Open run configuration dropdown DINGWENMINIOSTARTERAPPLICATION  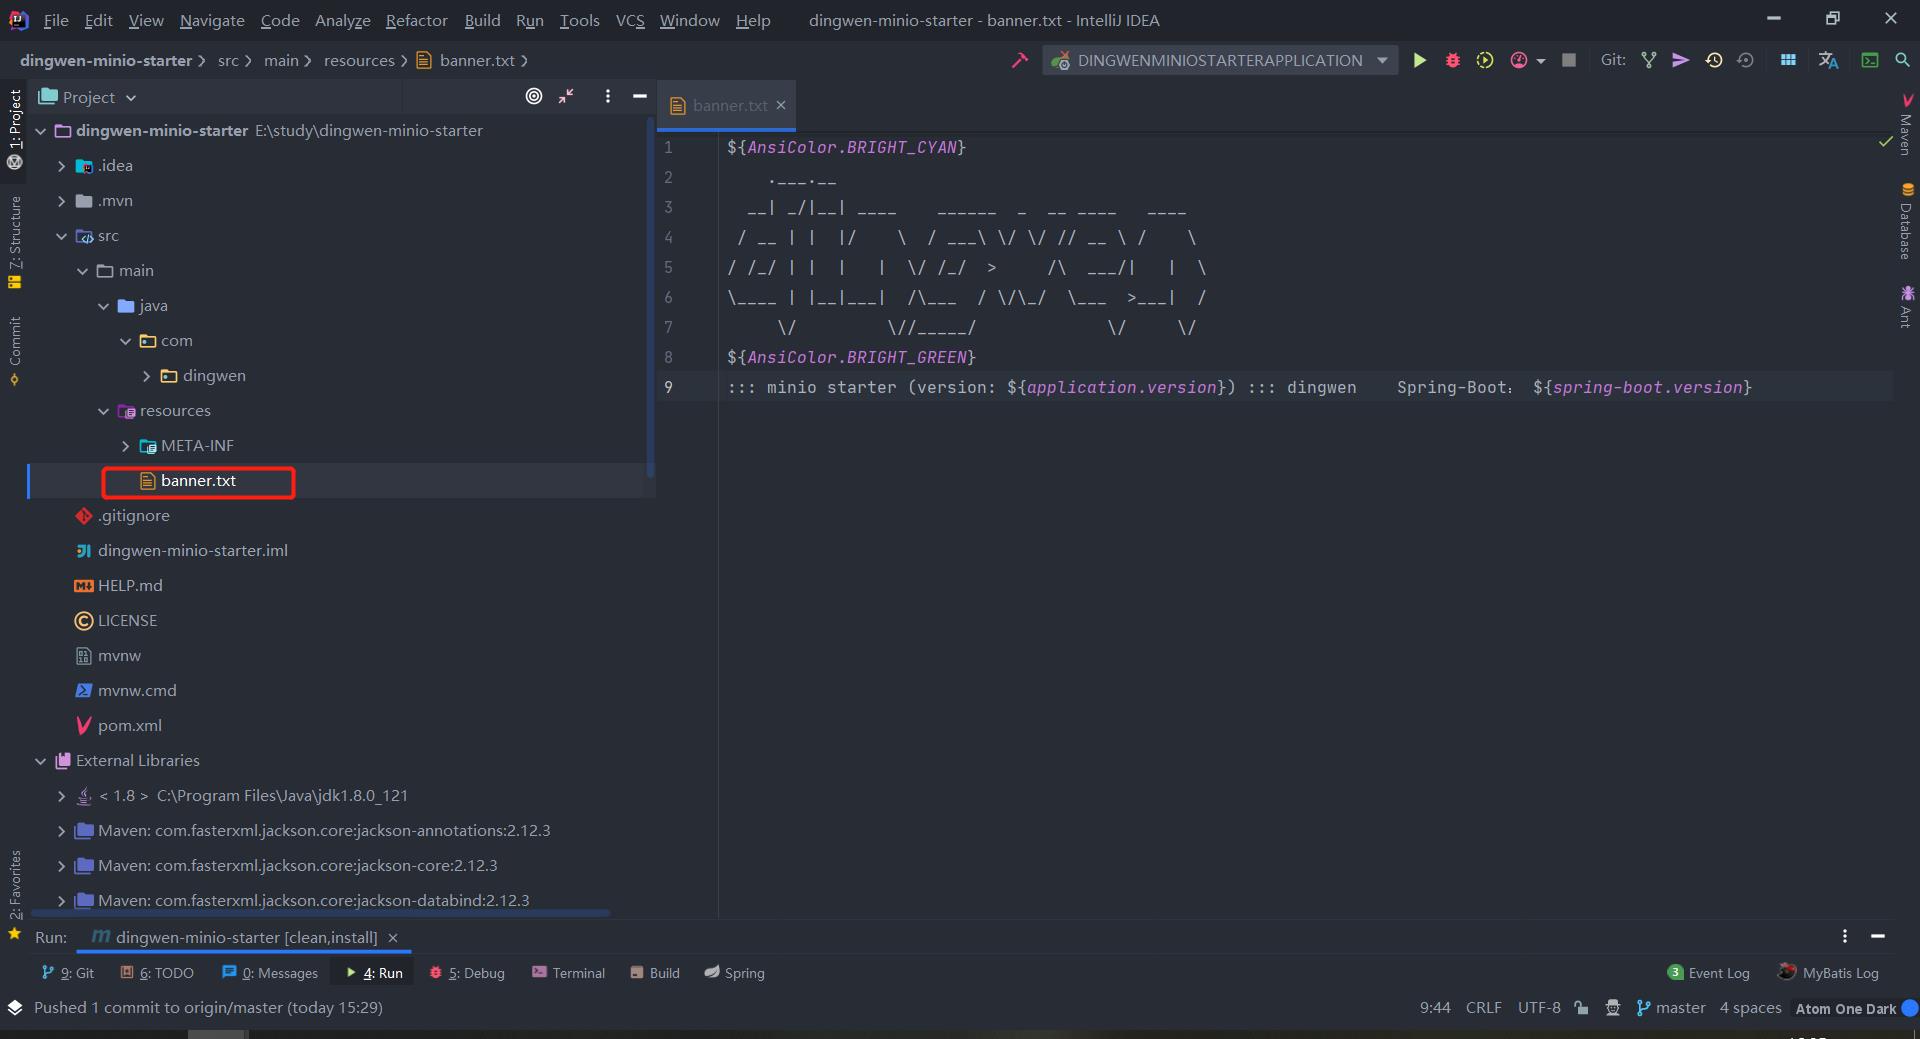(1220, 60)
